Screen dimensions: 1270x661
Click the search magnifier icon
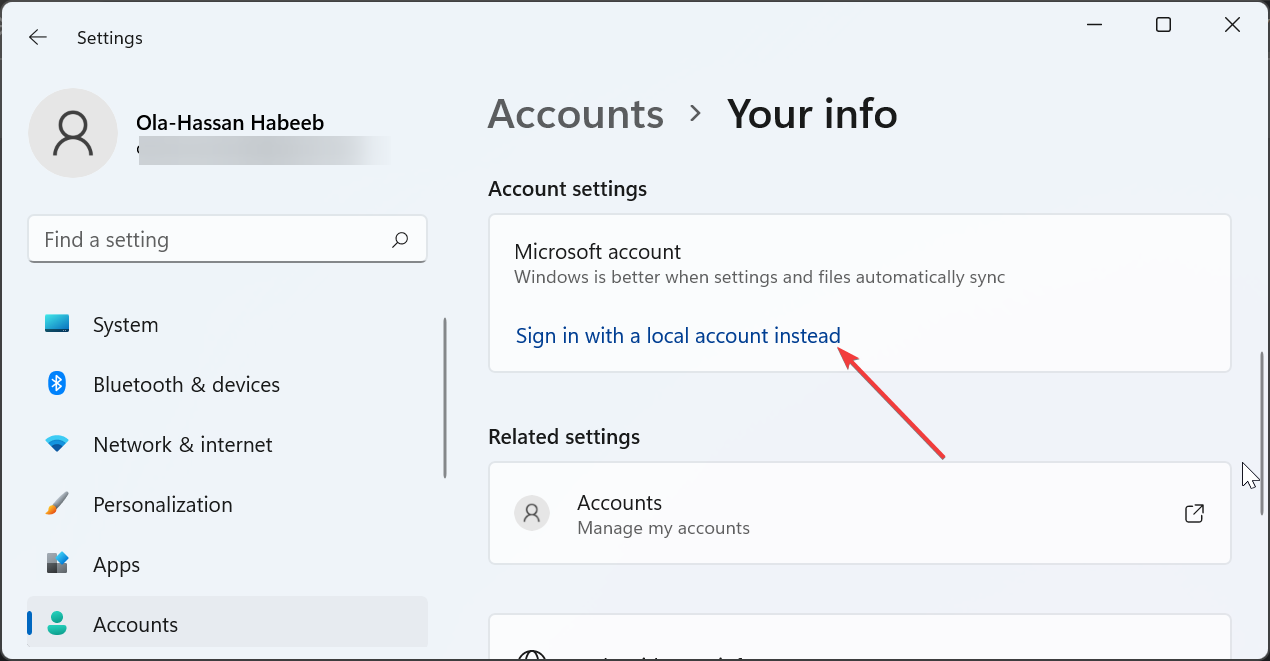400,240
